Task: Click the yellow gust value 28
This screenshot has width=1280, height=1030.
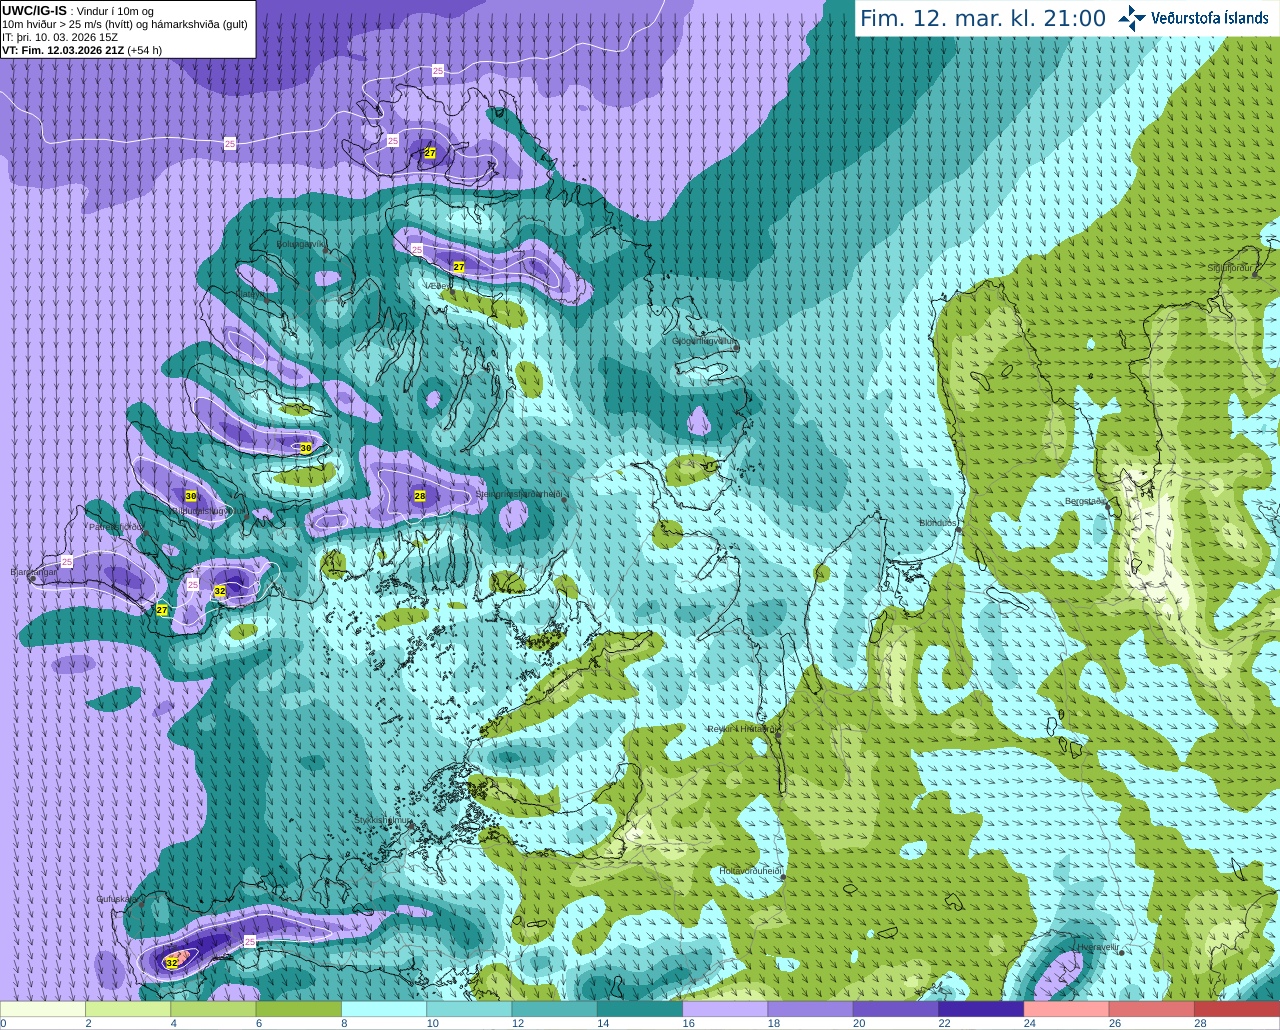Action: pos(420,496)
